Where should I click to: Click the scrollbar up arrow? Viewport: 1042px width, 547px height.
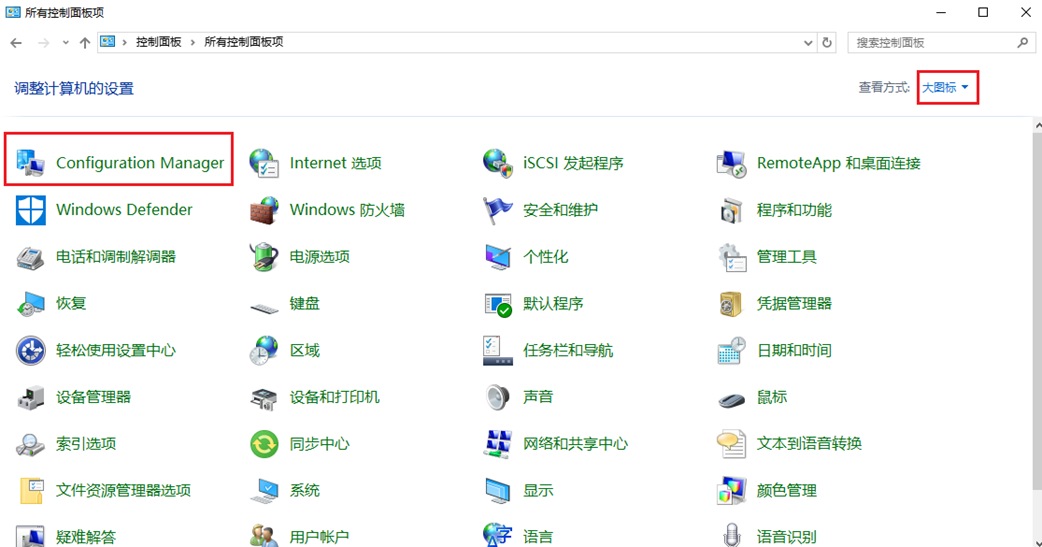[1037, 124]
